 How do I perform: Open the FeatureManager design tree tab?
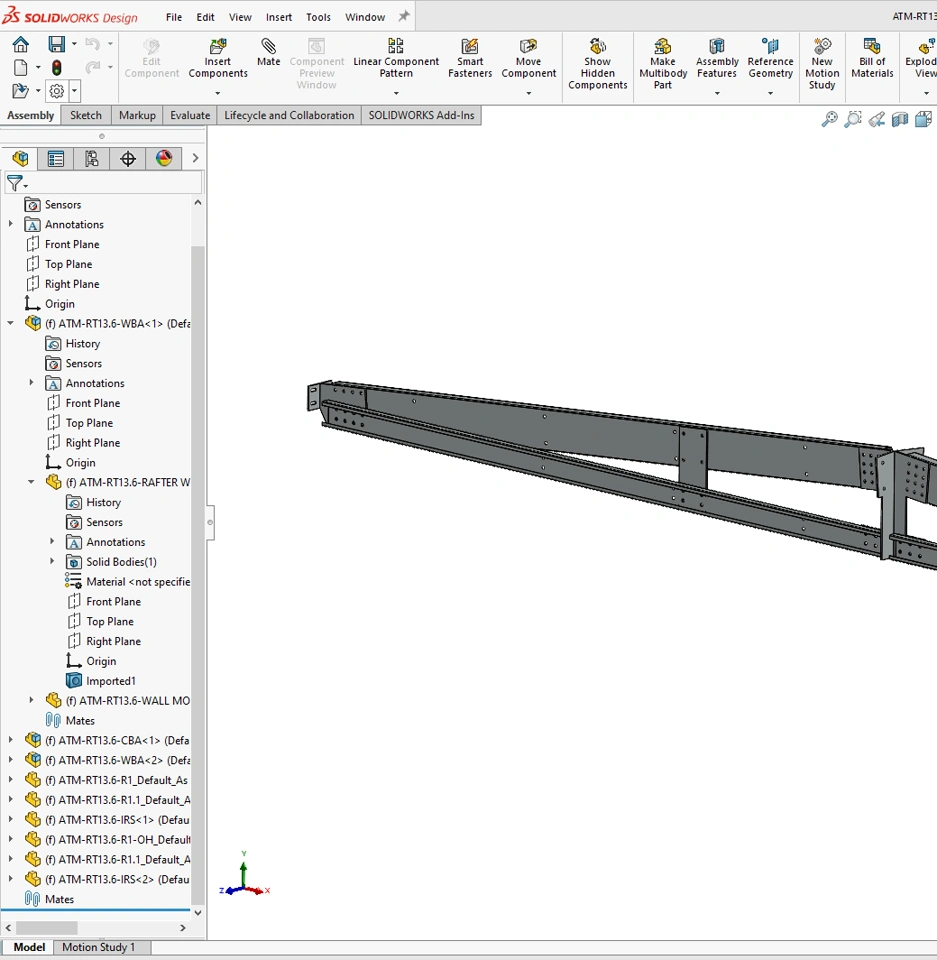coord(20,159)
